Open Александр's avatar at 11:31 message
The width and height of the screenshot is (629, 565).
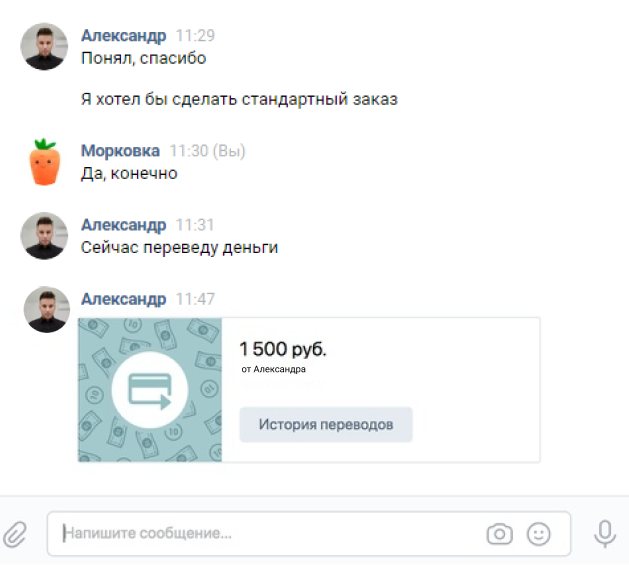[44, 236]
